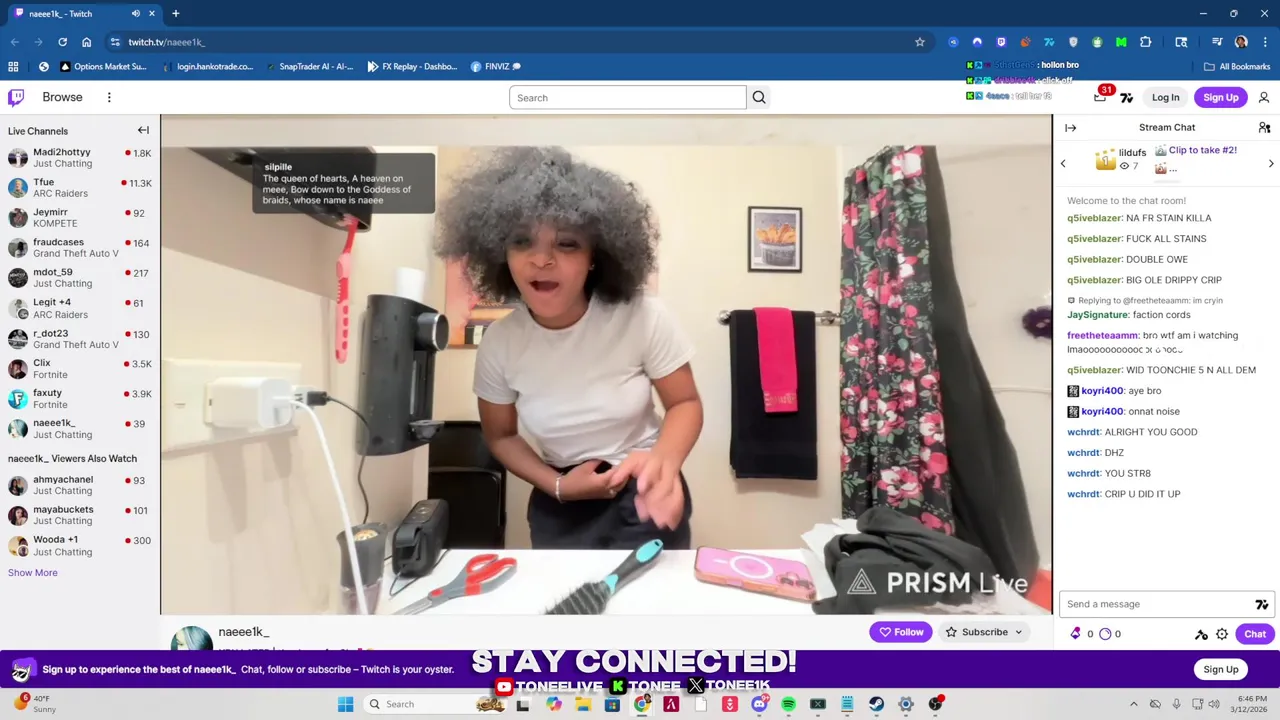This screenshot has height=720, width=1280.
Task: Open Tfue channel in sidebar
Action: pyautogui.click(x=80, y=187)
